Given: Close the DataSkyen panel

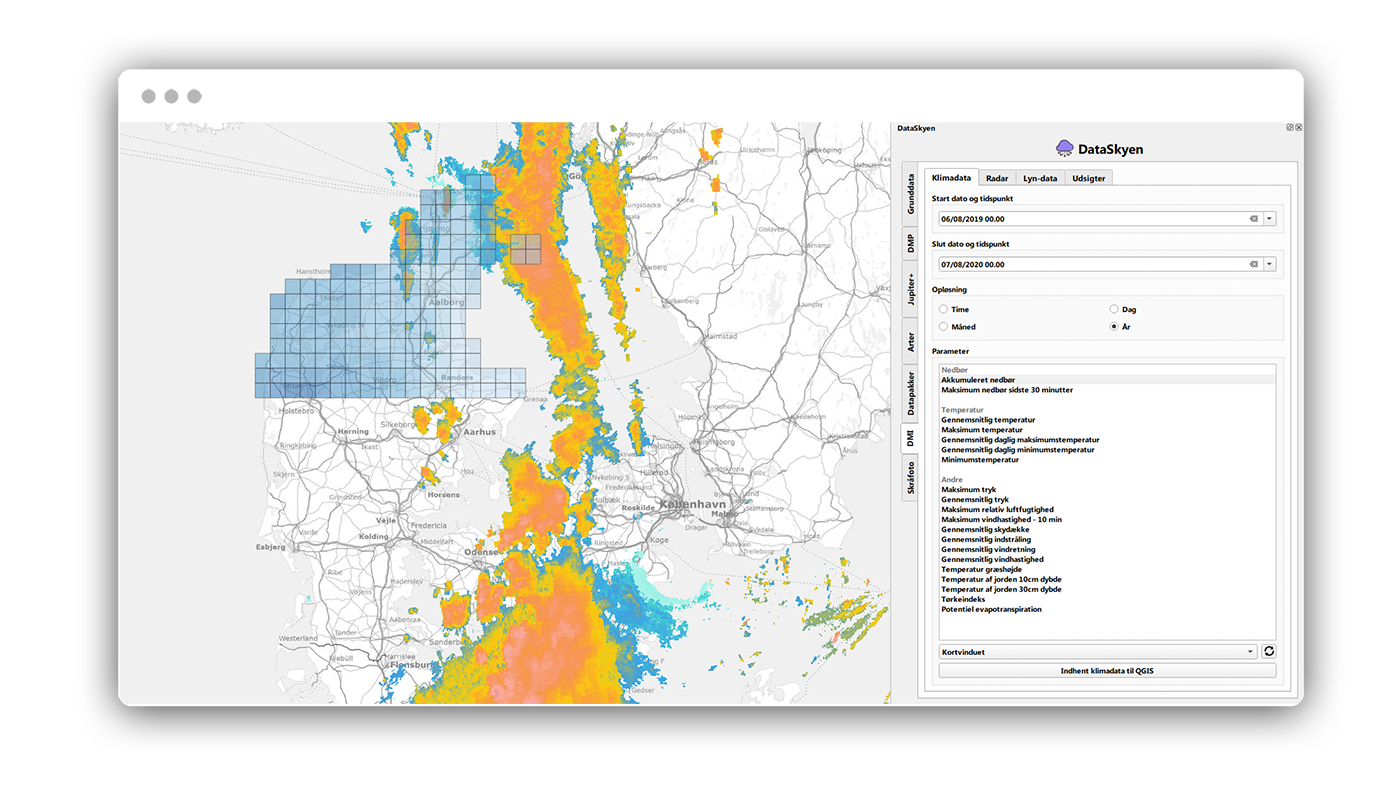Looking at the screenshot, I should click(x=1298, y=128).
